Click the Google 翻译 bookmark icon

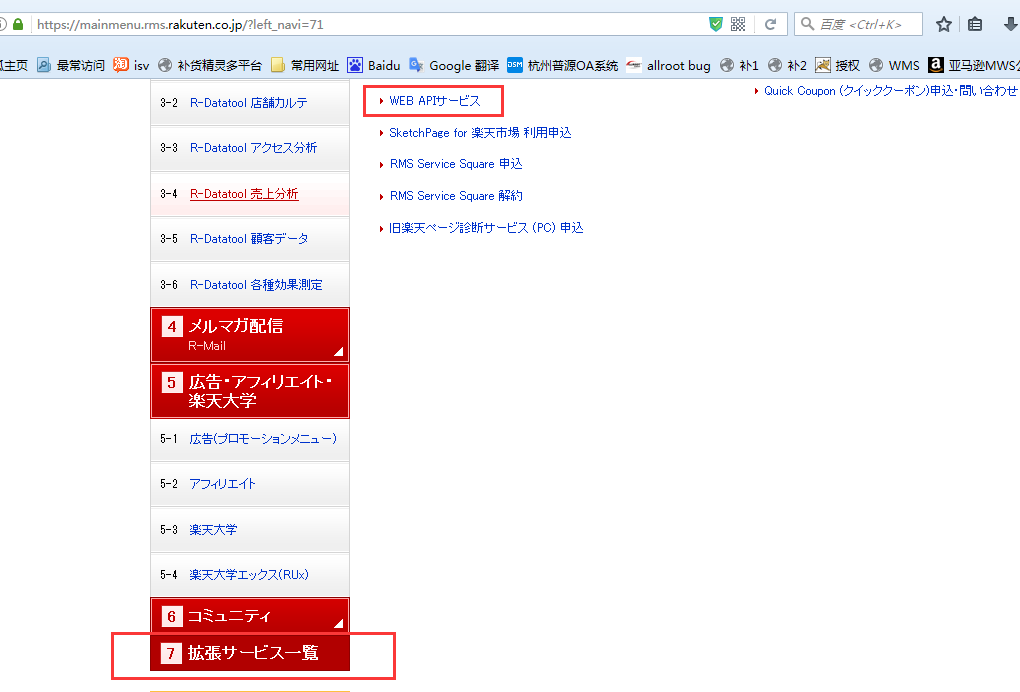point(416,65)
